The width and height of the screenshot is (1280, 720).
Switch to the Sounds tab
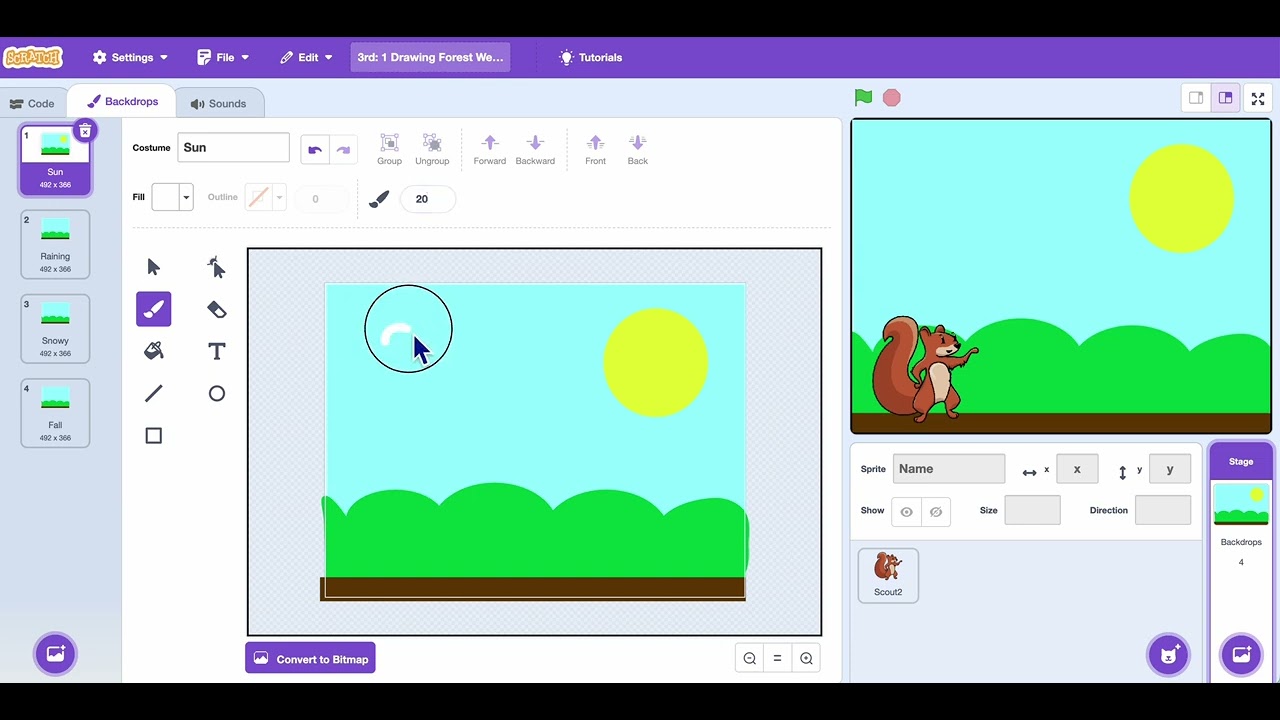tap(219, 103)
